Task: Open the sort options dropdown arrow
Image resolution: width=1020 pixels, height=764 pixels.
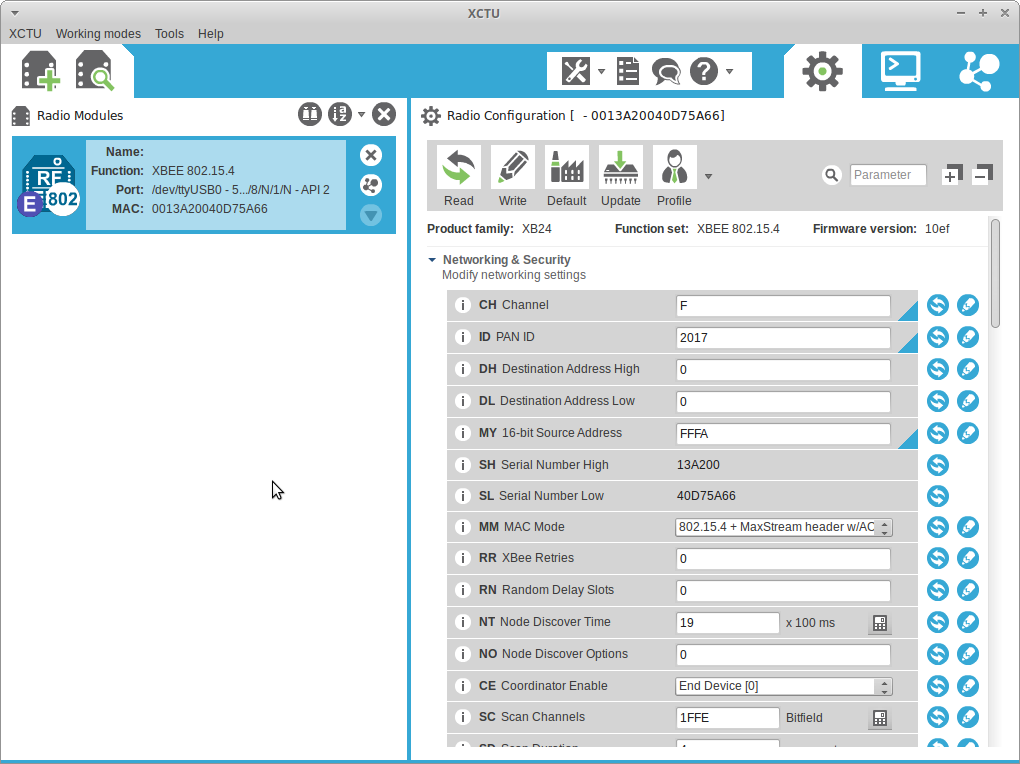Action: [x=362, y=115]
